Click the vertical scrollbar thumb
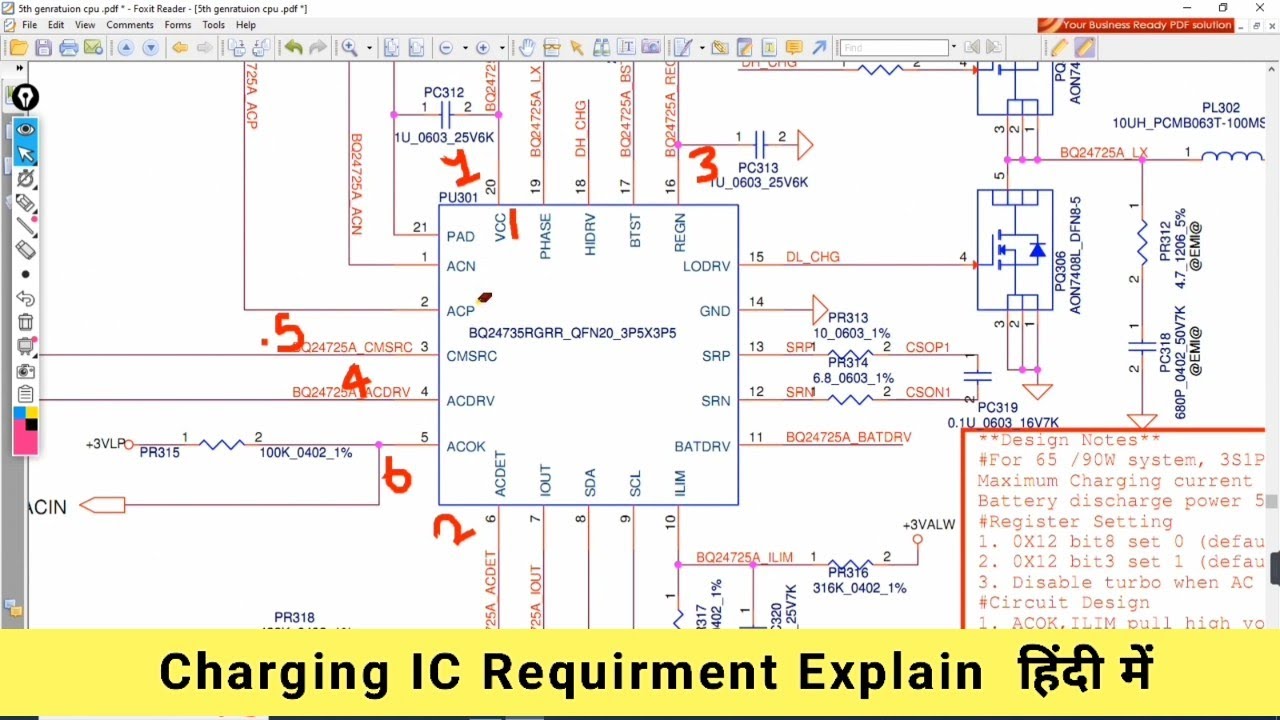The width and height of the screenshot is (1280, 720). coord(1272,501)
